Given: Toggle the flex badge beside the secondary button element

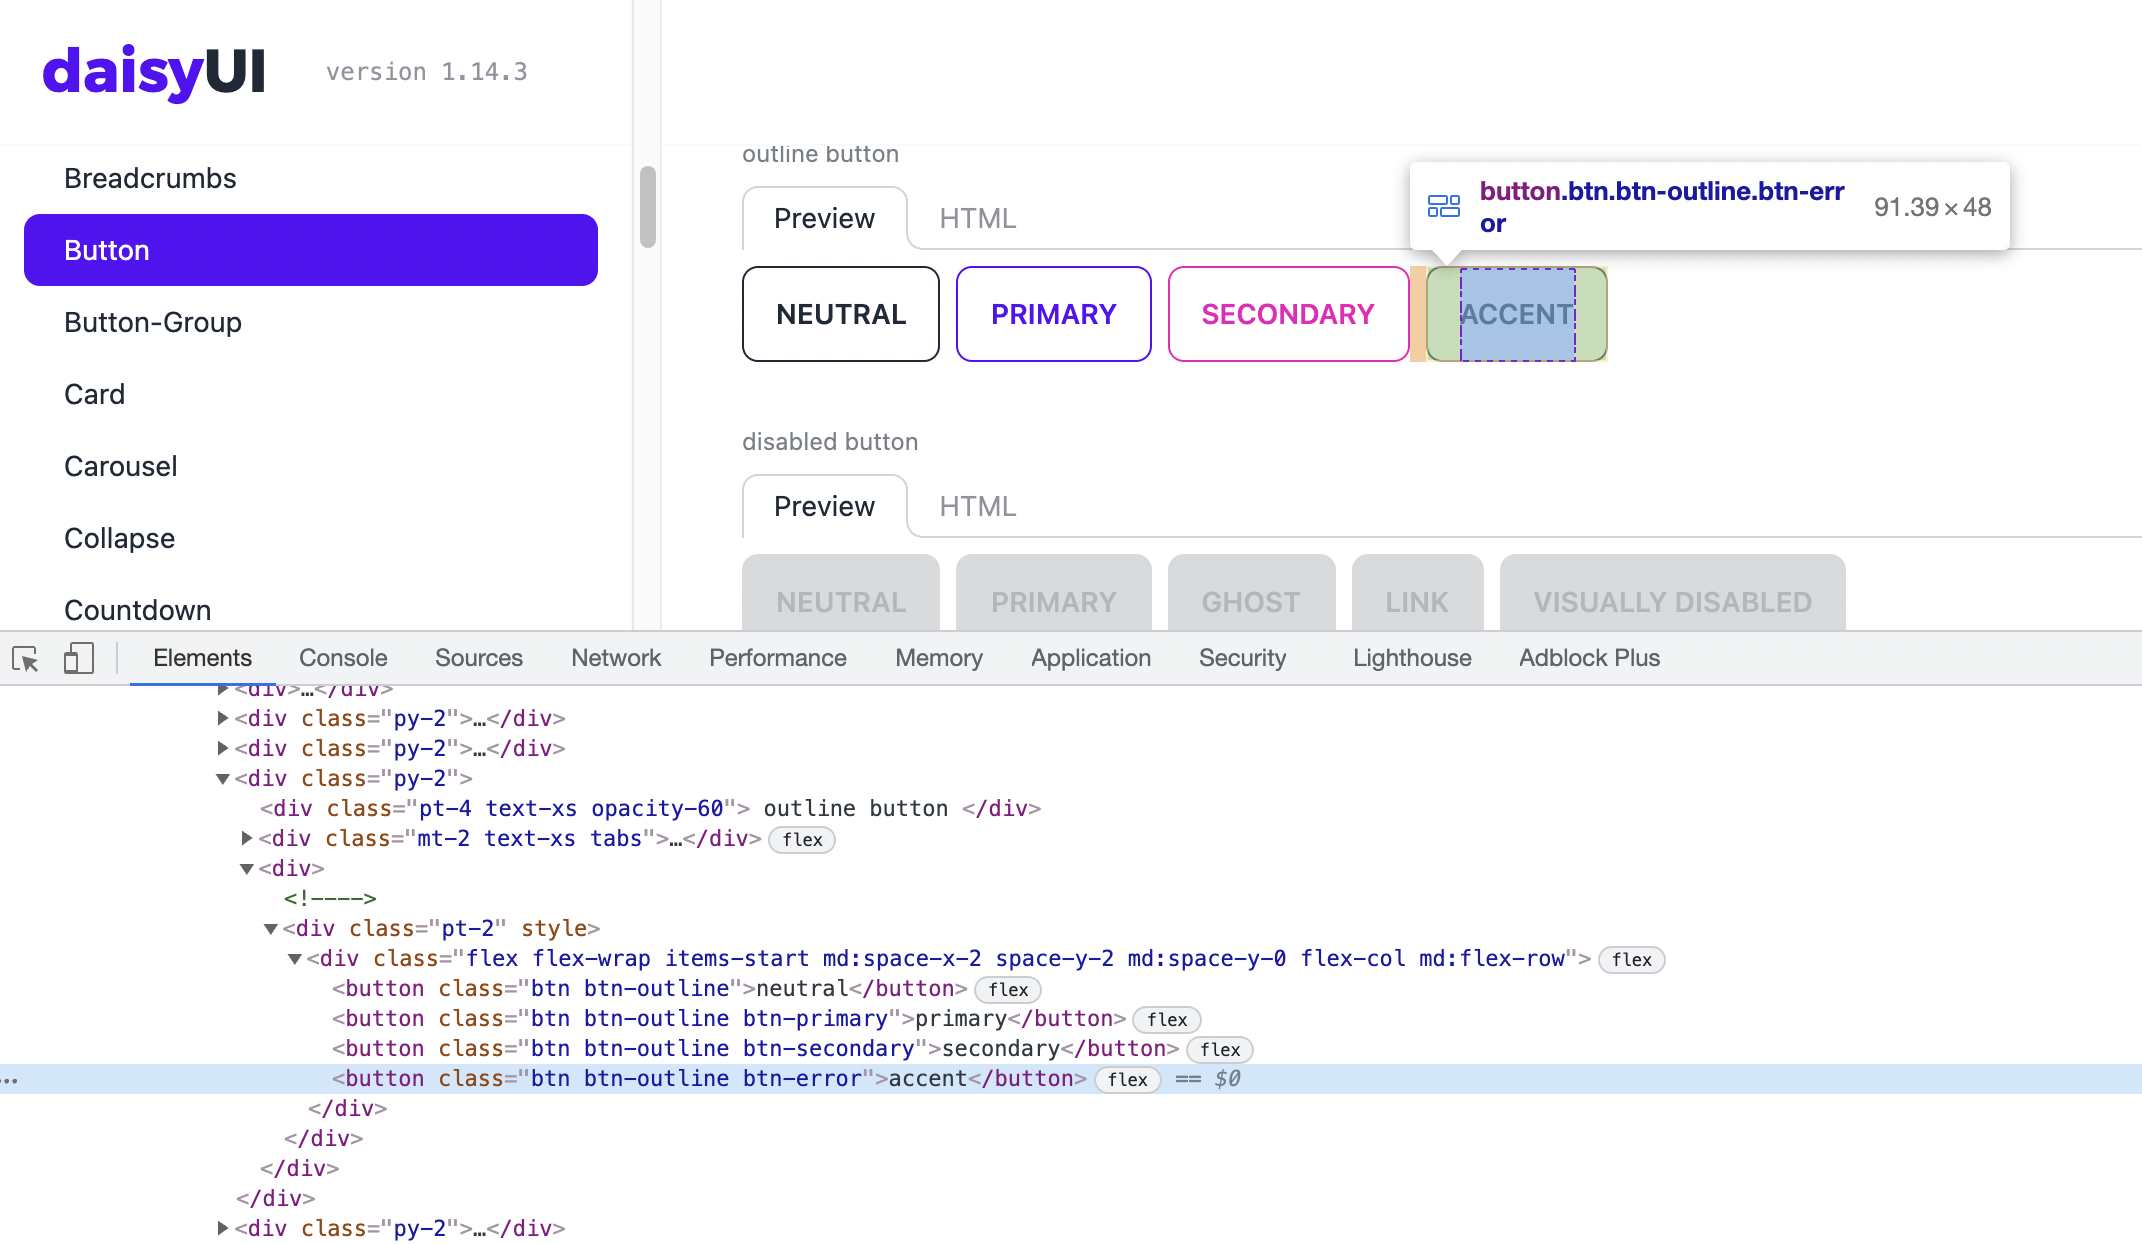Looking at the screenshot, I should coord(1219,1049).
